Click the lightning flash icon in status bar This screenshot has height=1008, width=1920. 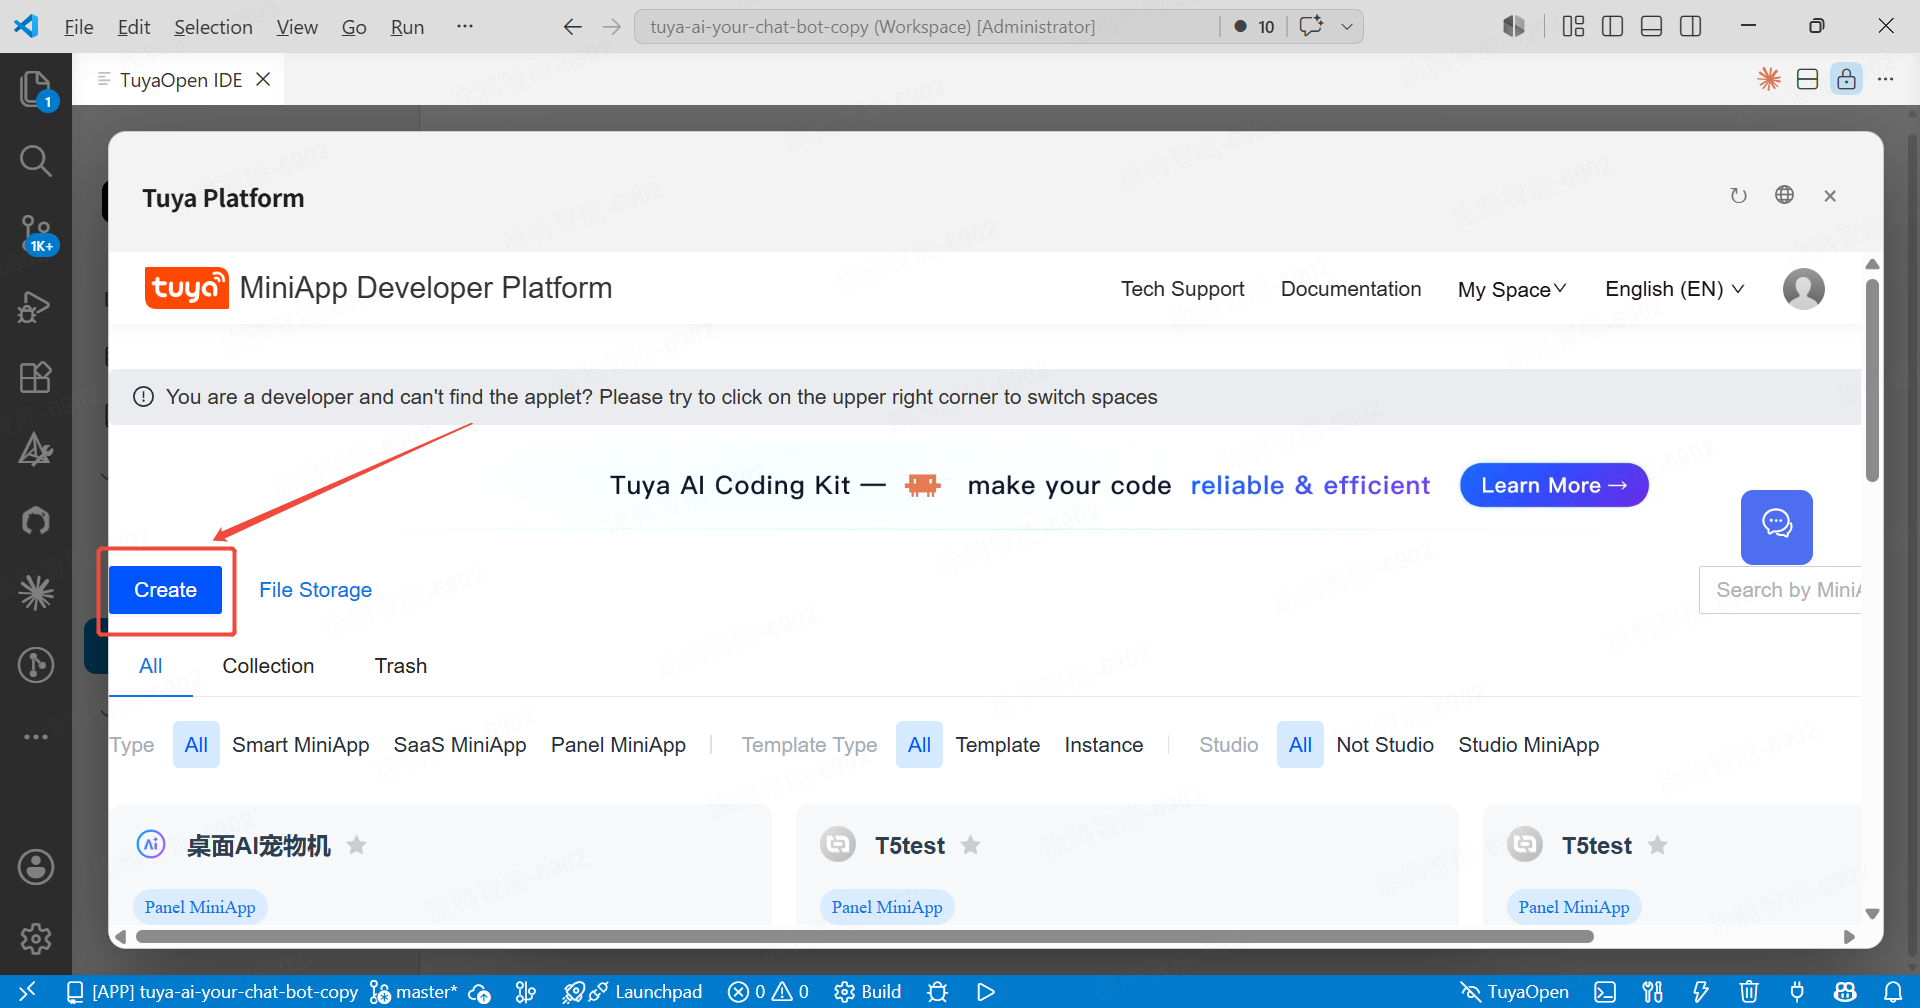(x=1701, y=992)
